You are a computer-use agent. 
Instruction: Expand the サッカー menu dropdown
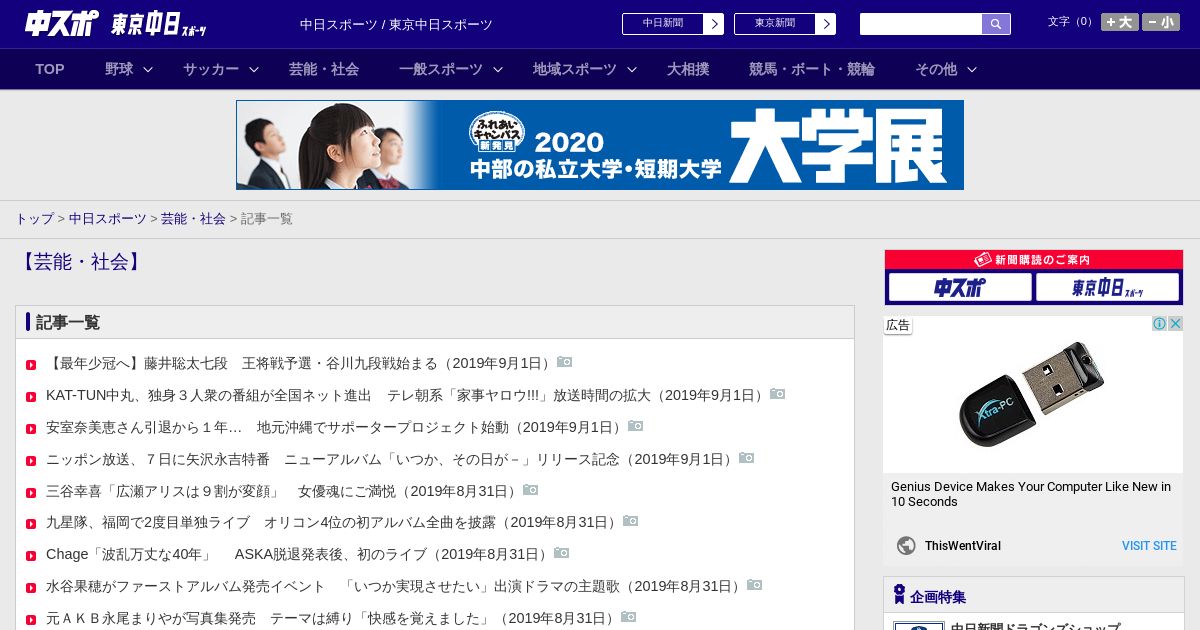click(221, 69)
